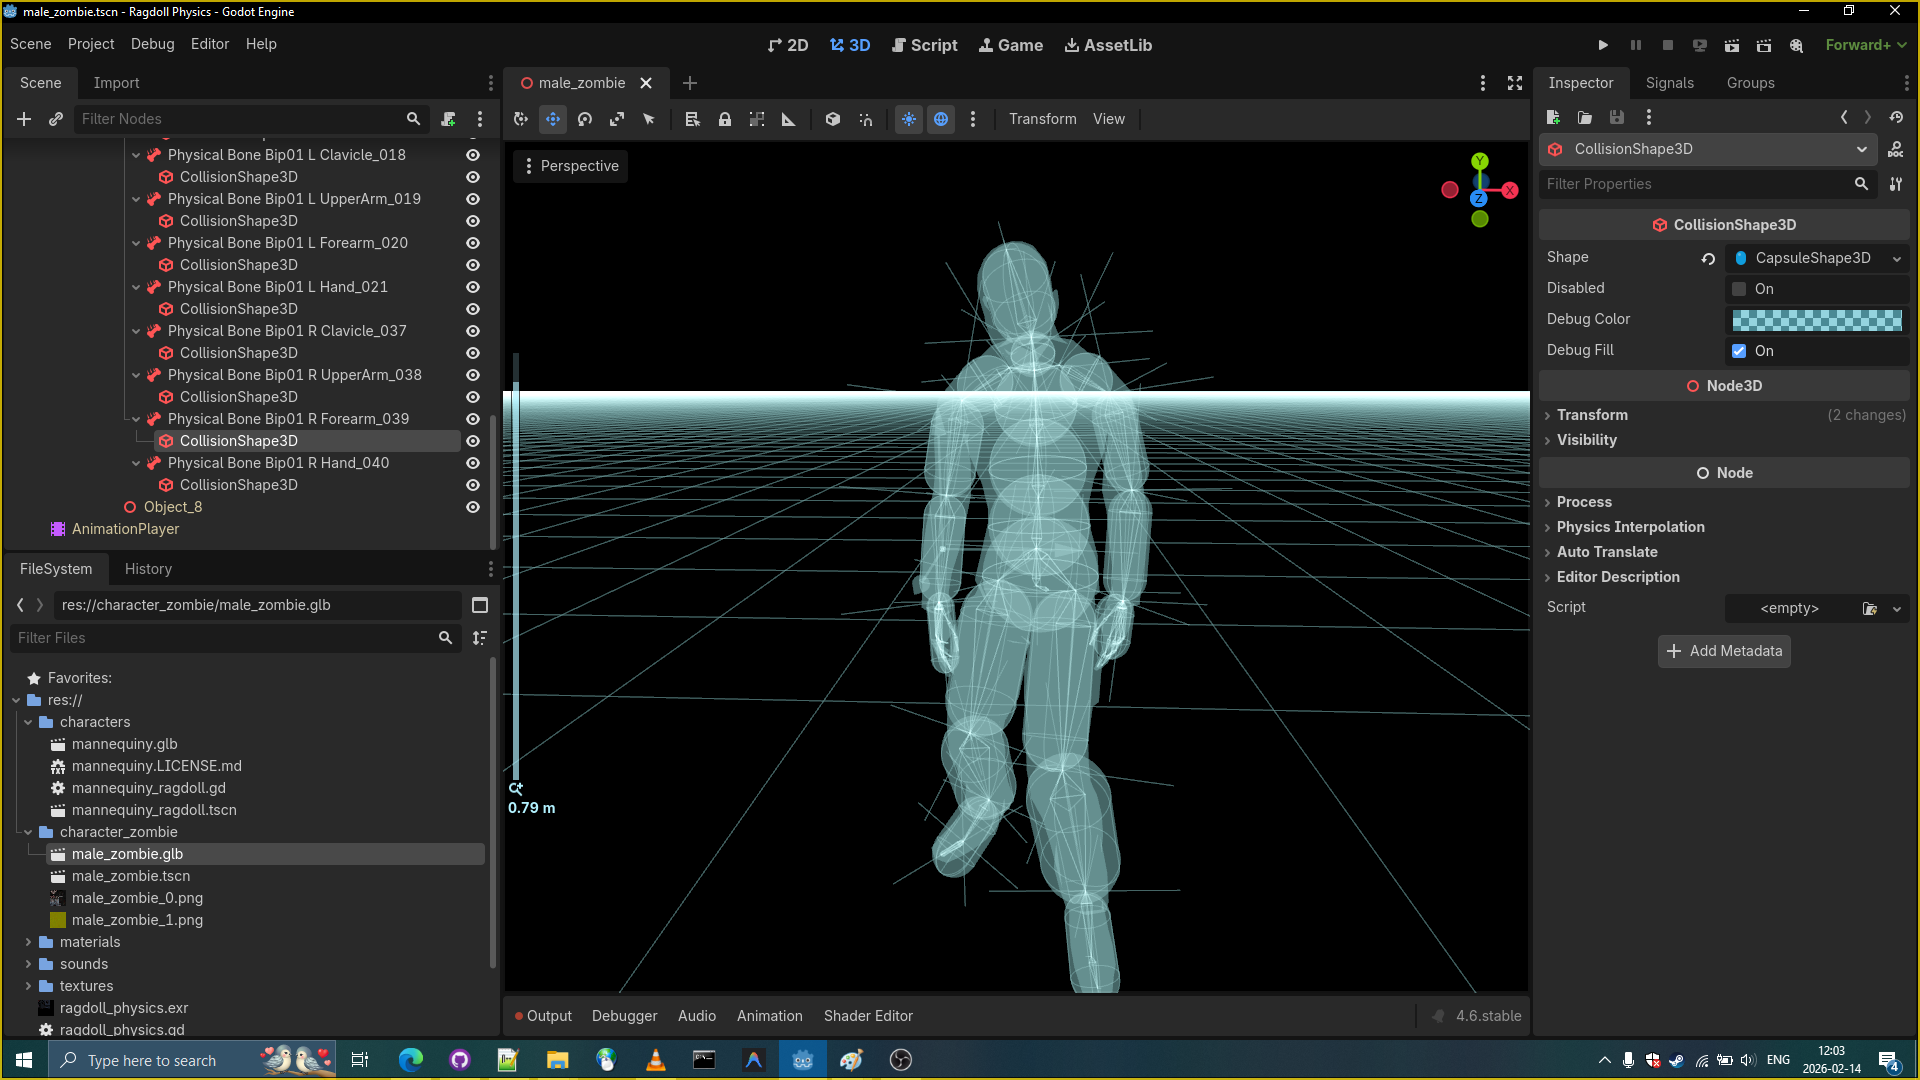Select the Rotate Mode tool
The width and height of the screenshot is (1920, 1080).
coord(585,119)
